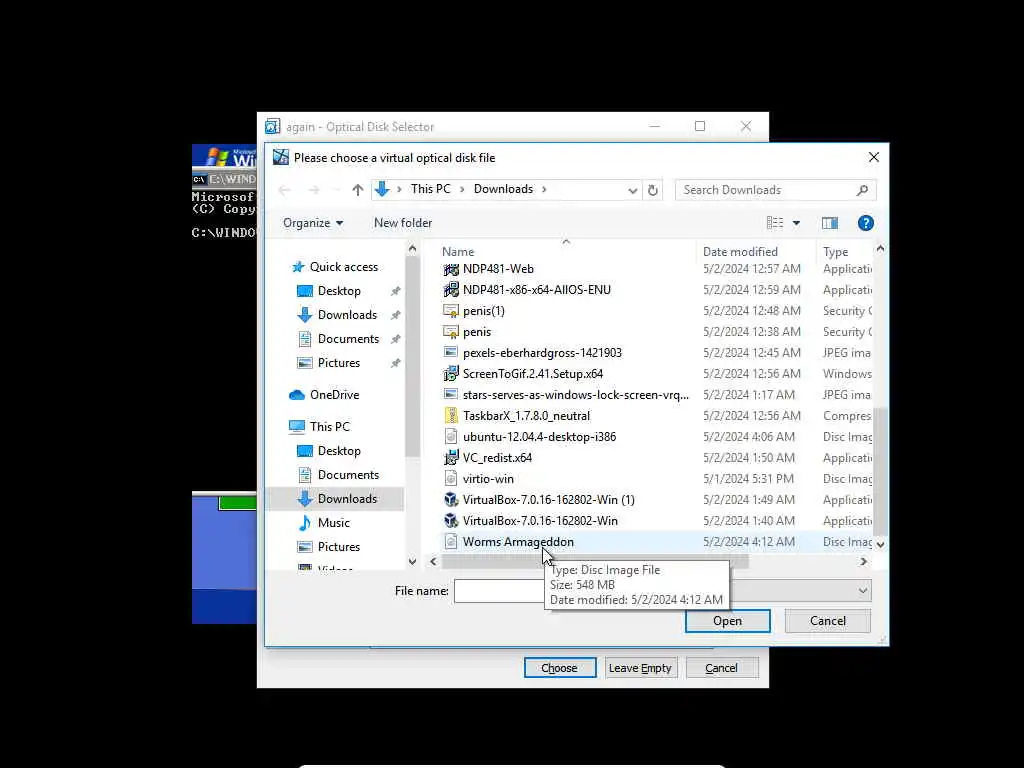
Task: Sort files by Name column header
Action: point(458,251)
